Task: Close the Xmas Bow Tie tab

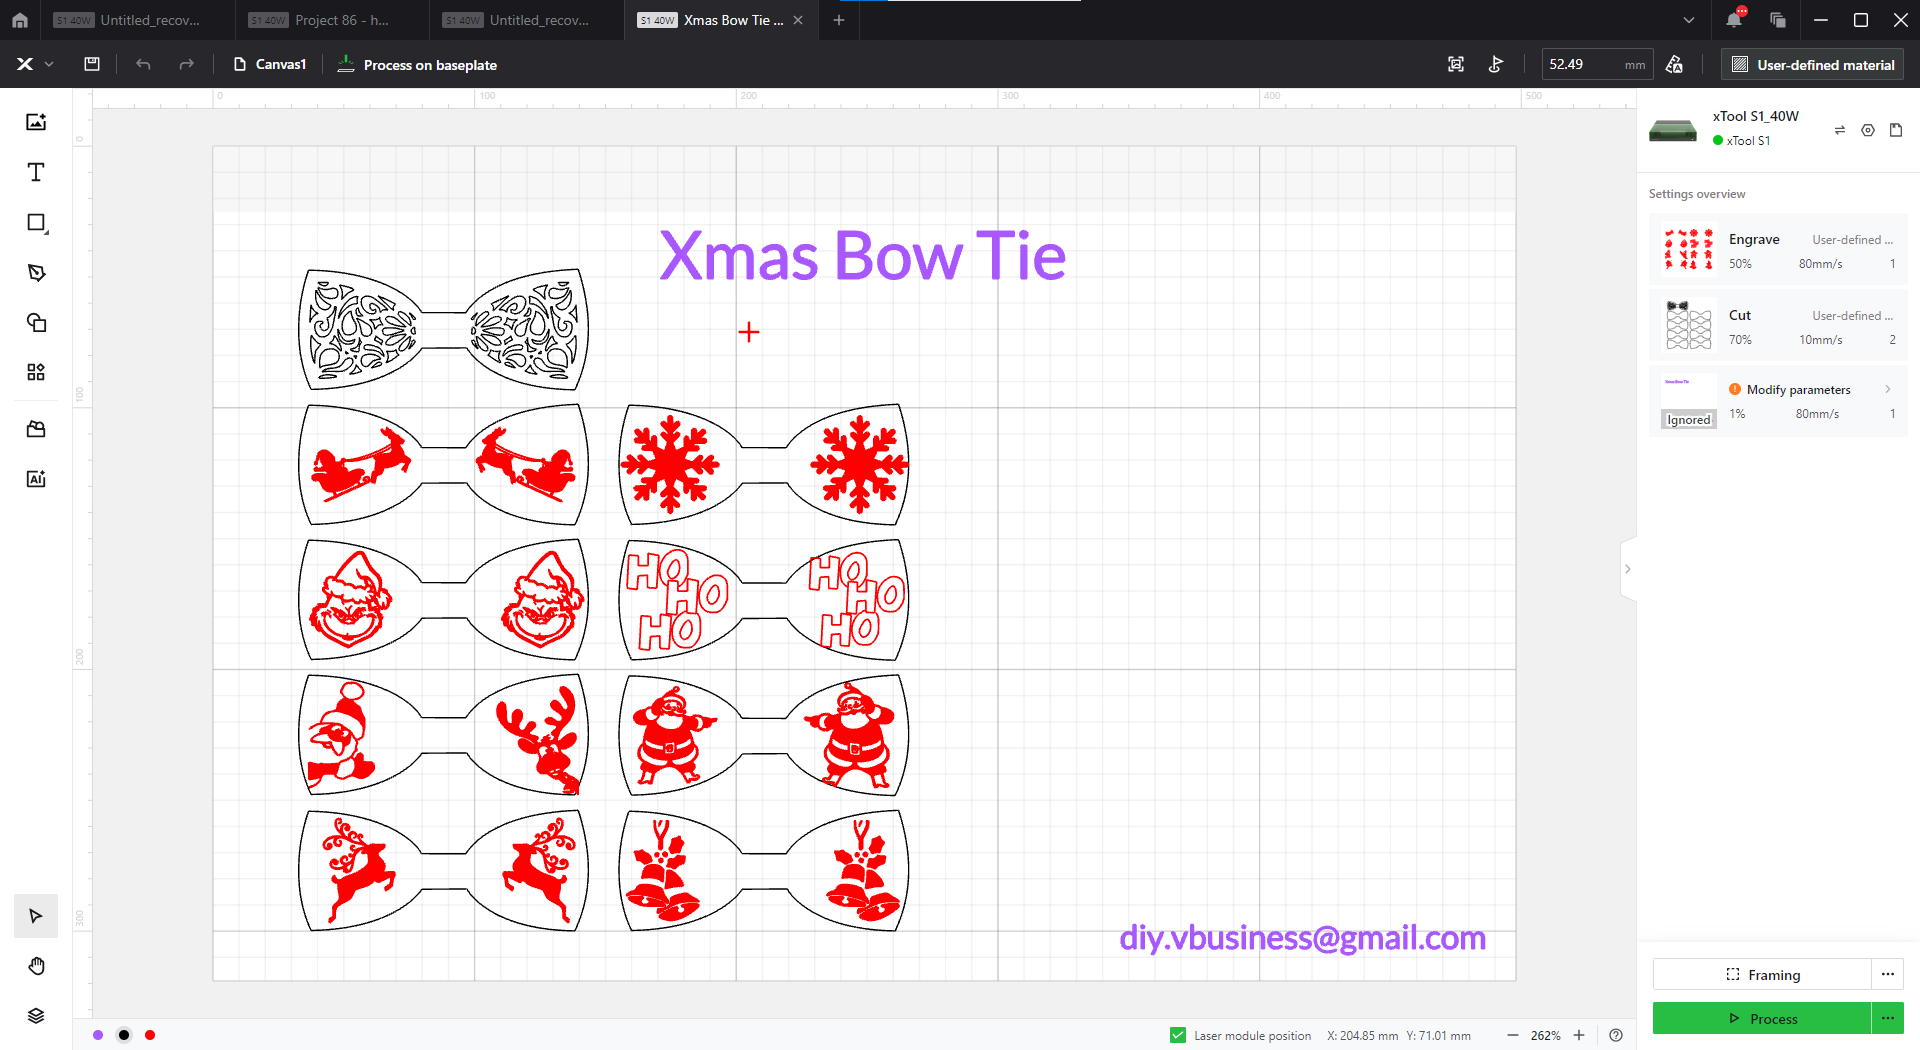Action: (x=798, y=20)
